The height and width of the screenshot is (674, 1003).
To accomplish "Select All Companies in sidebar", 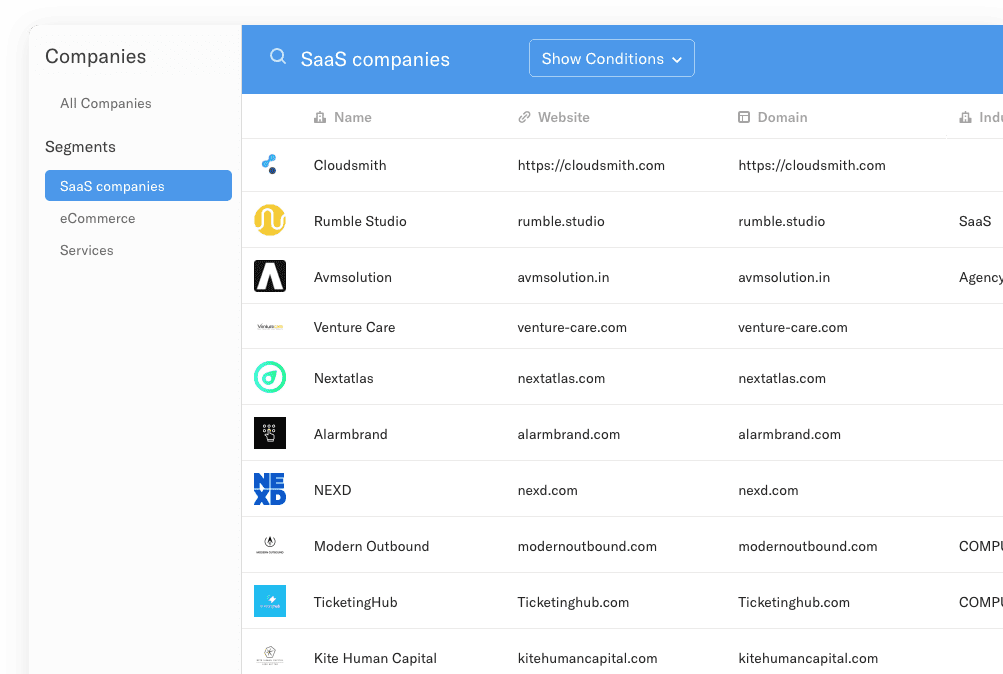I will click(106, 104).
